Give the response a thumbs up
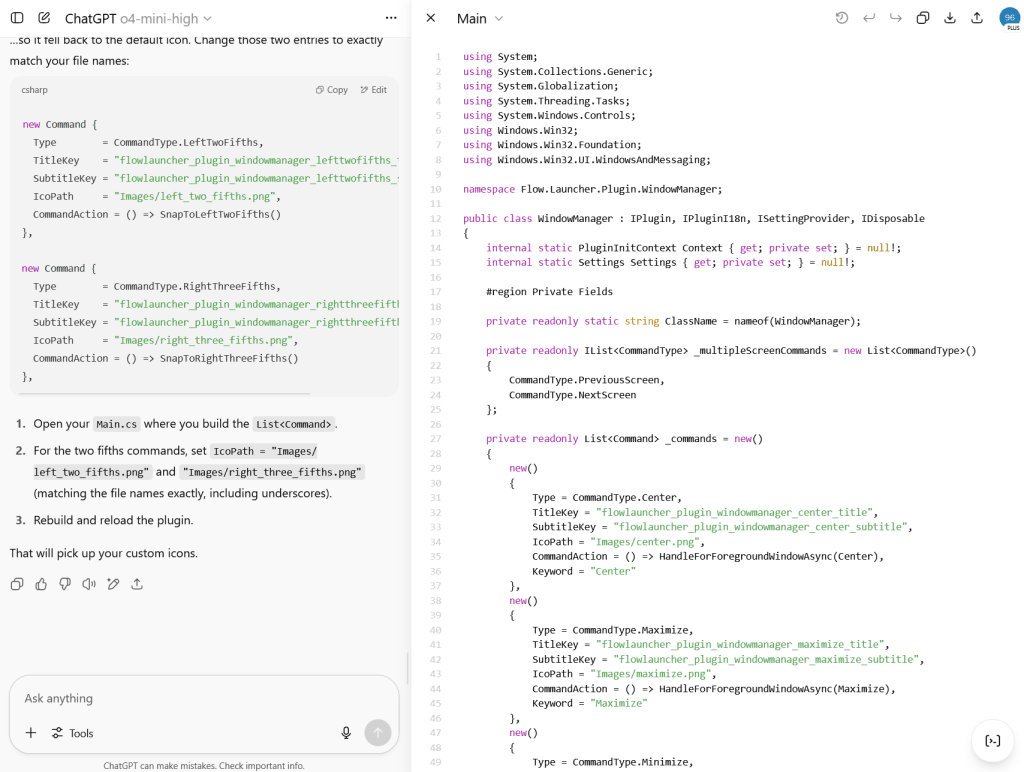Image resolution: width=1024 pixels, height=772 pixels. click(x=41, y=584)
